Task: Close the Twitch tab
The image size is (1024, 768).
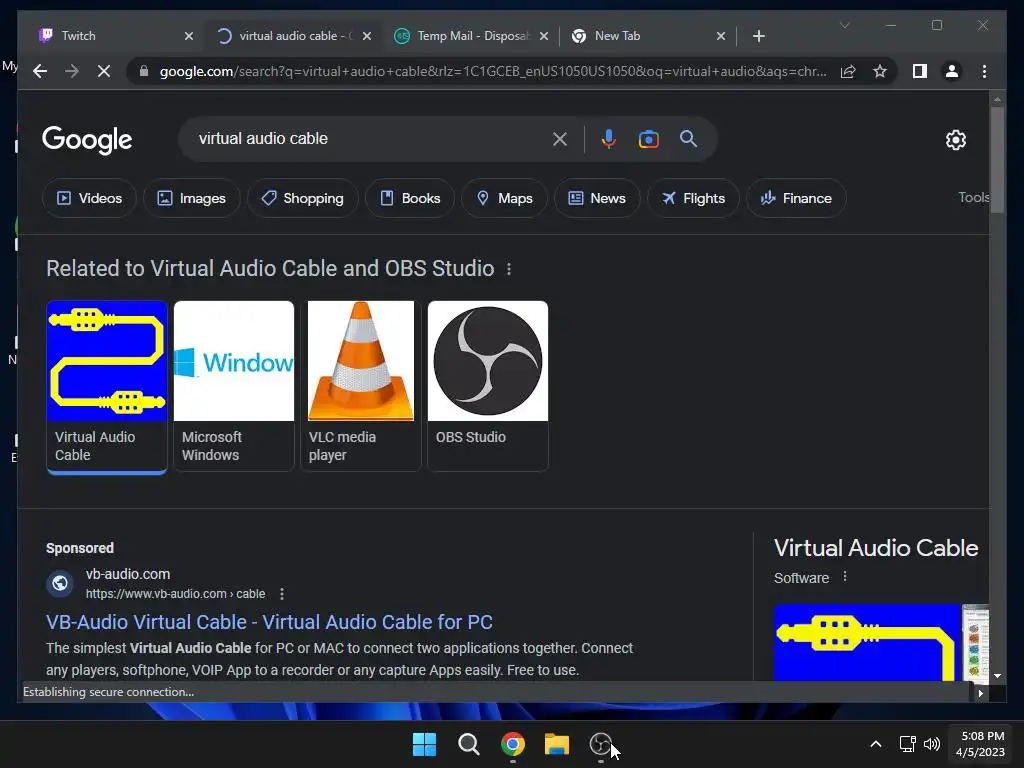Action: tap(189, 36)
